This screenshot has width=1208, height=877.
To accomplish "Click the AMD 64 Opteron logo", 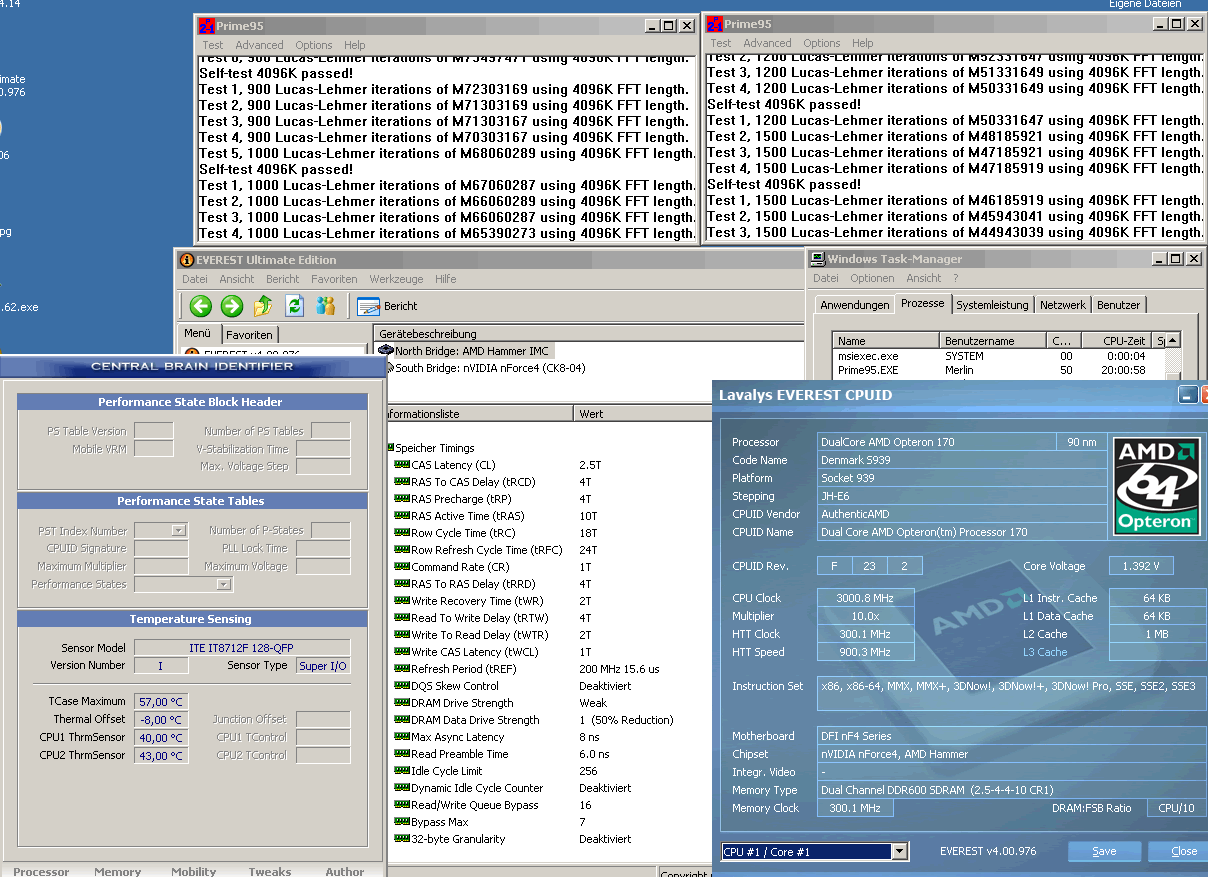I will pyautogui.click(x=1157, y=485).
